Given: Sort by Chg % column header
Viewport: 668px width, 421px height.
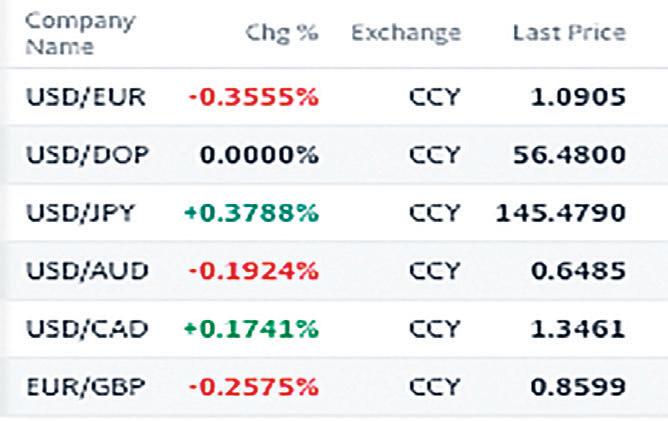Looking at the screenshot, I should 282,33.
